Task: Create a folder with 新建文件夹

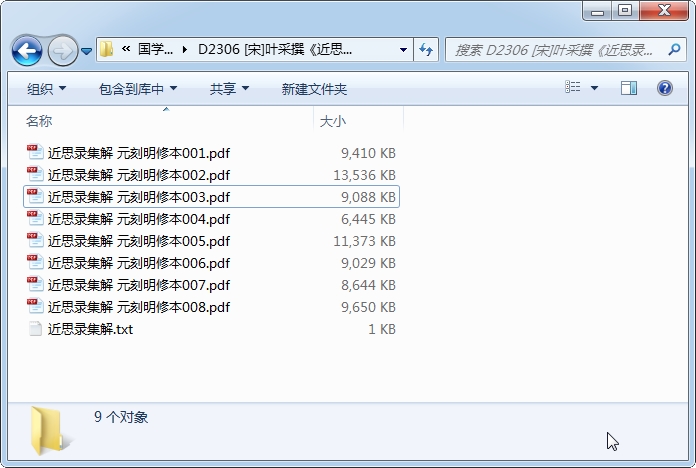Action: click(314, 89)
